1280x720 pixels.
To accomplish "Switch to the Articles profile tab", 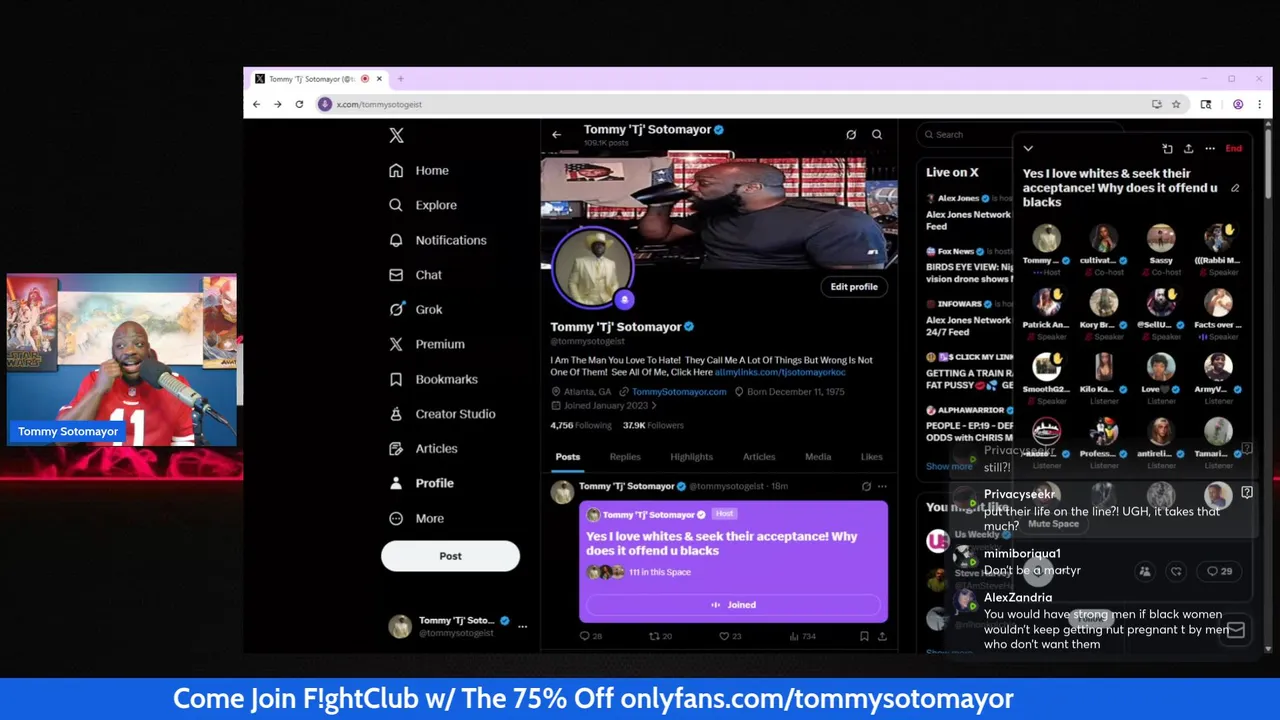I will tap(759, 457).
